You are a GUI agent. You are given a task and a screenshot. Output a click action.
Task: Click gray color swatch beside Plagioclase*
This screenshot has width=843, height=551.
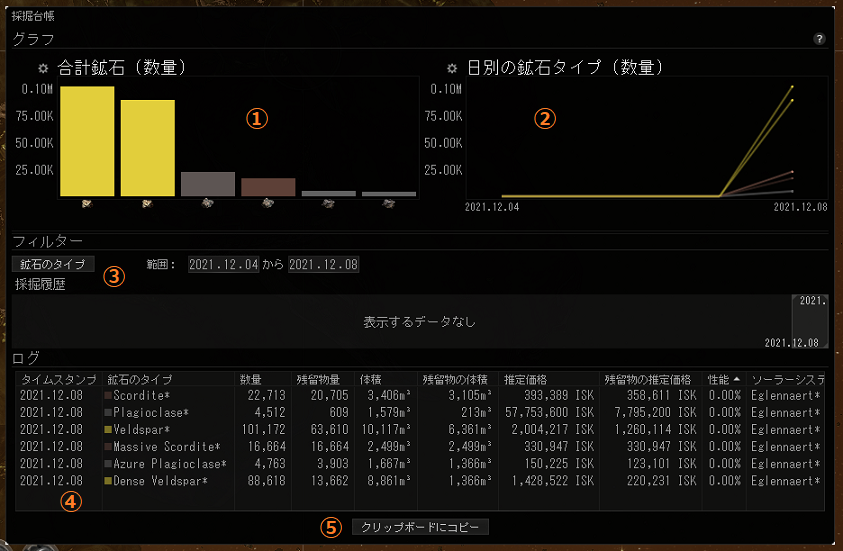[x=108, y=412]
